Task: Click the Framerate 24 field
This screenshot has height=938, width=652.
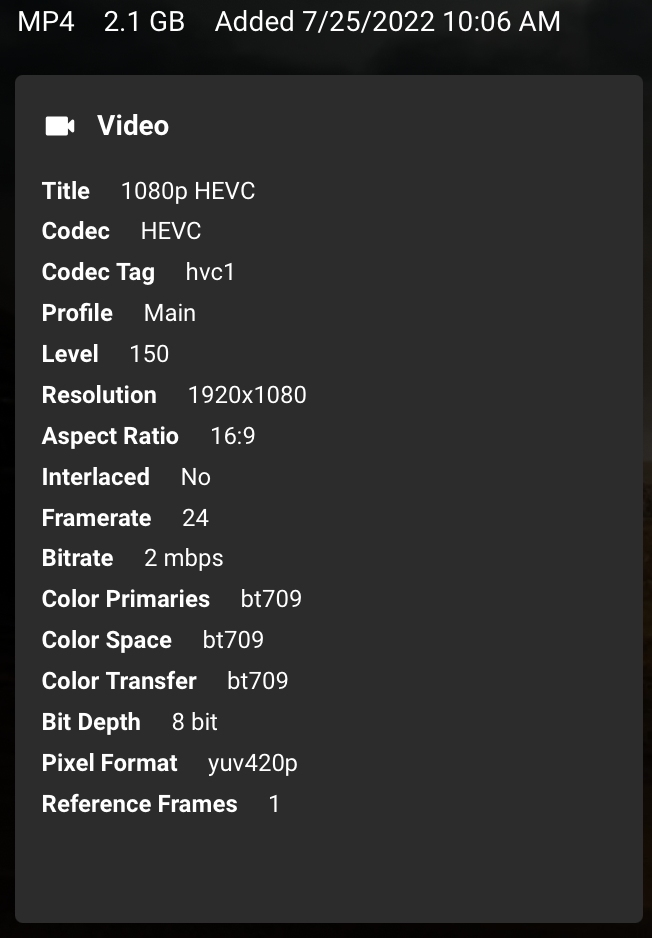Action: [x=196, y=518]
